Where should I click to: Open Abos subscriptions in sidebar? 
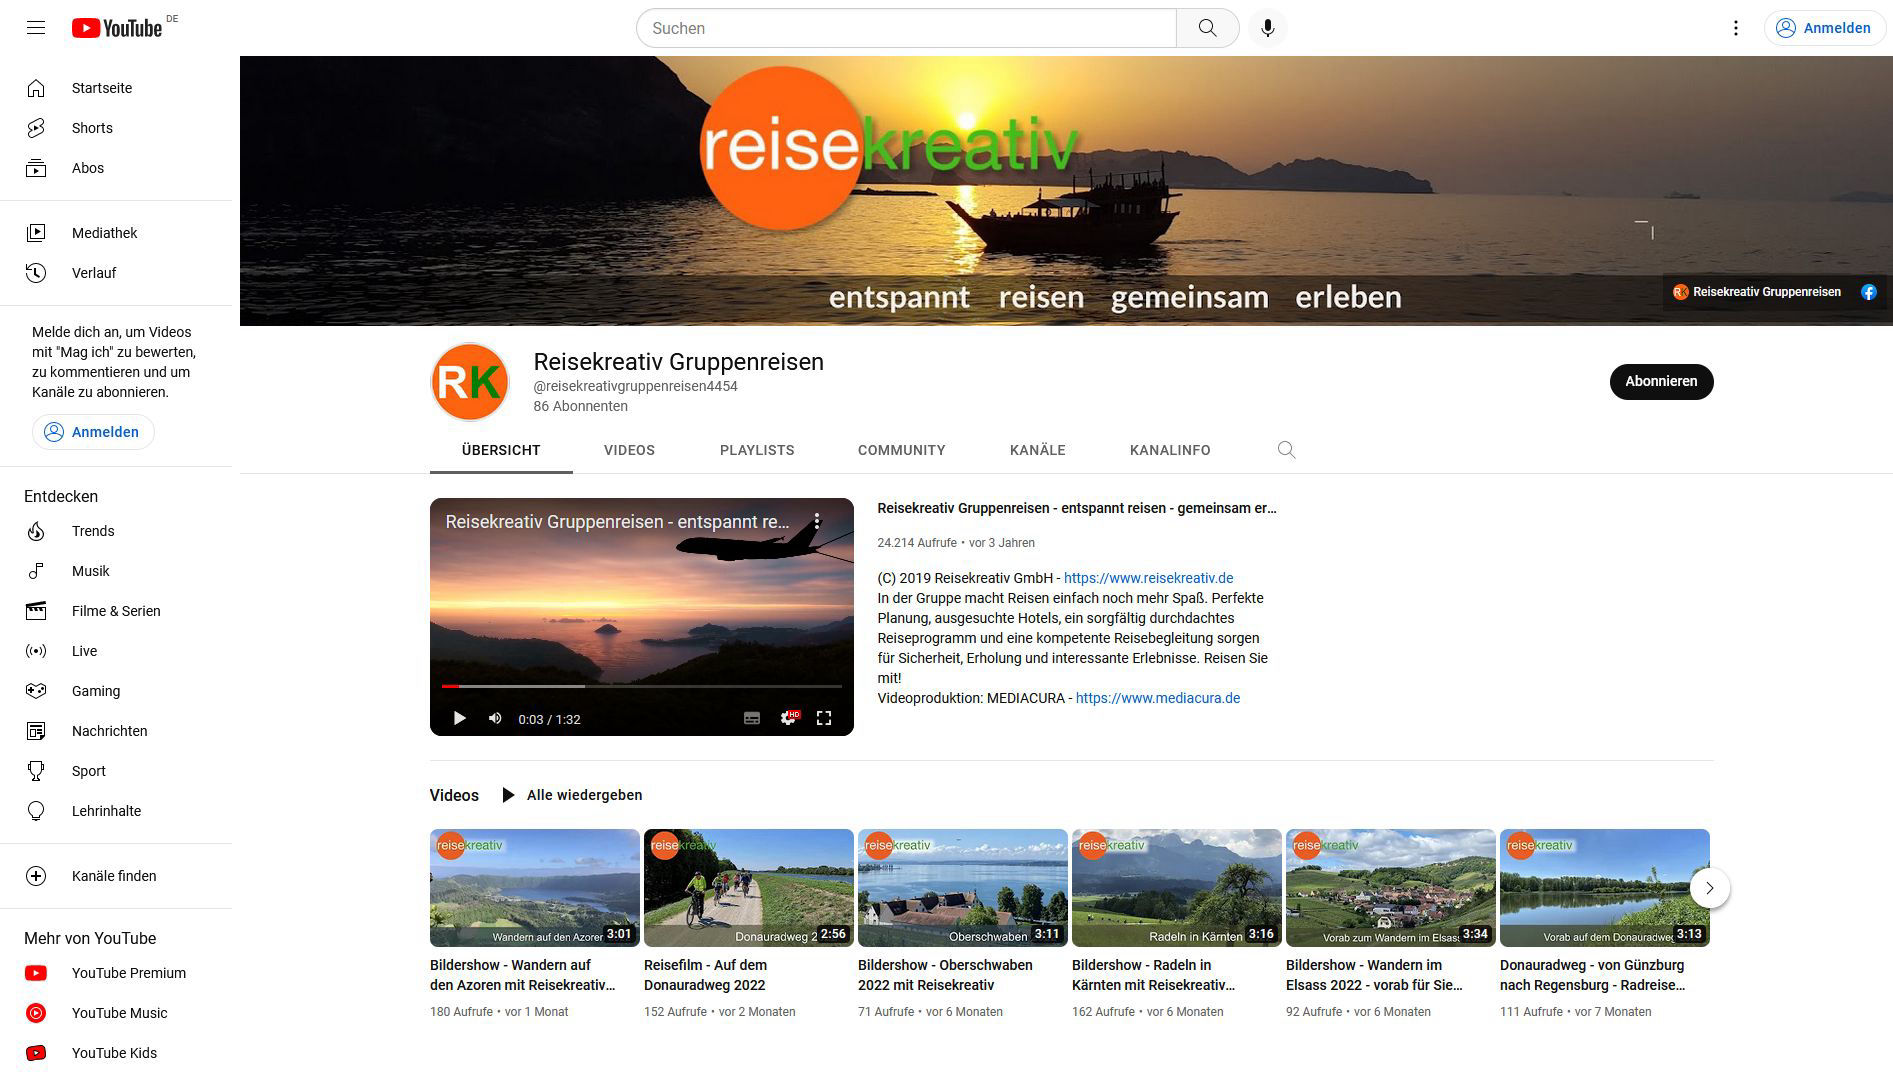(116, 168)
